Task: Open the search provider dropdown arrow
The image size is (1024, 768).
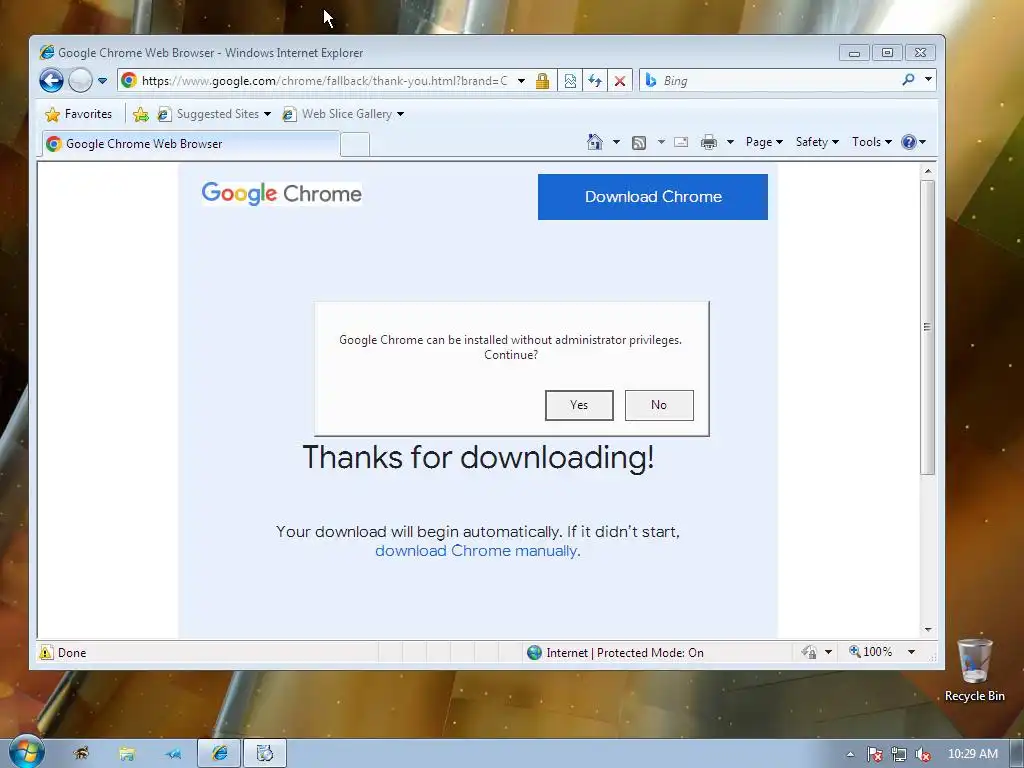Action: click(928, 80)
